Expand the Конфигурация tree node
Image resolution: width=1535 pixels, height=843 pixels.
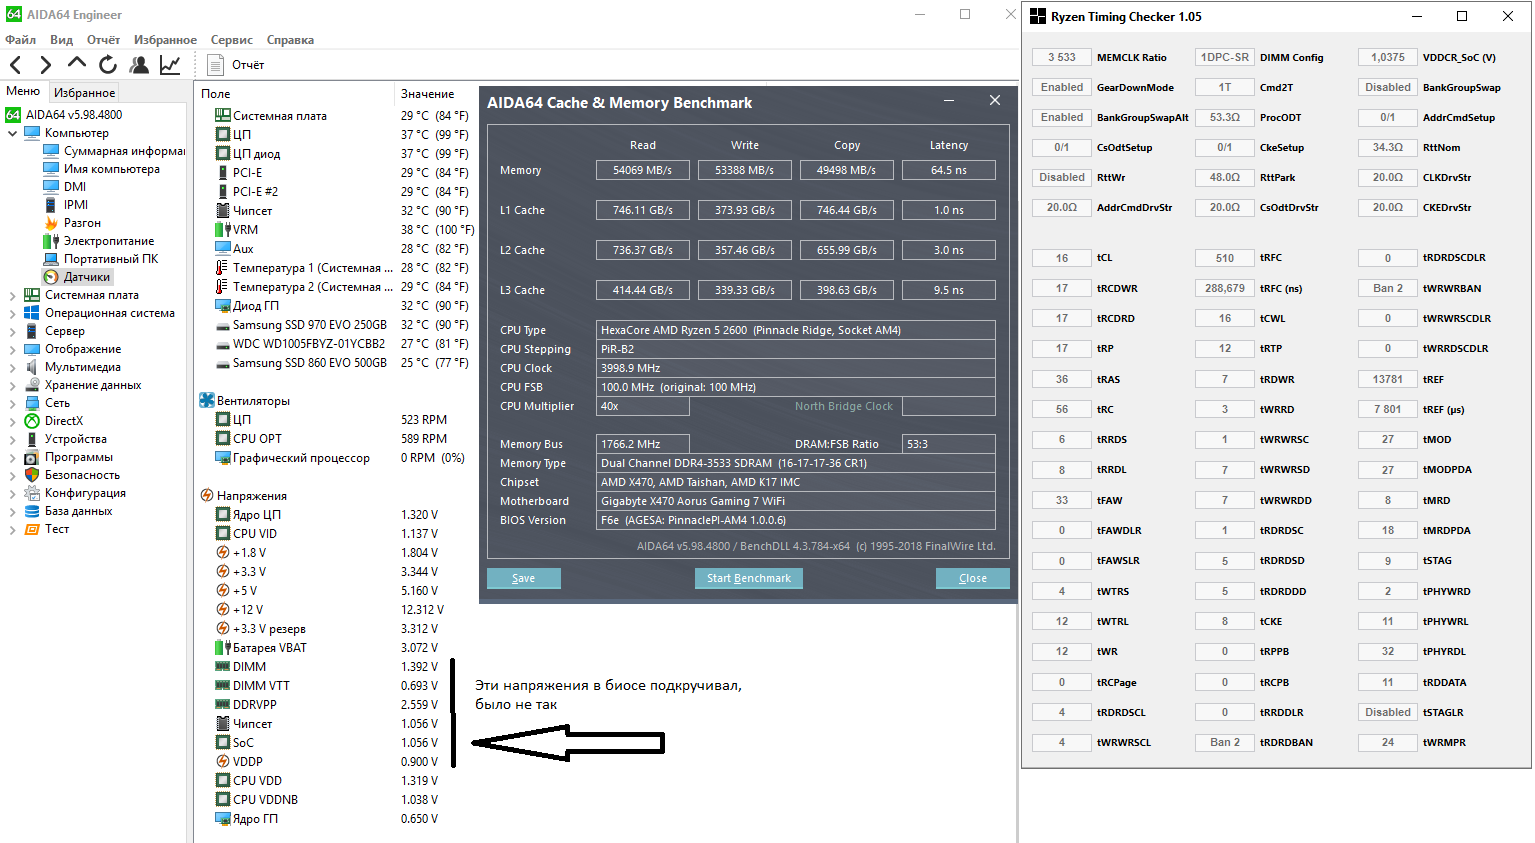coord(12,493)
